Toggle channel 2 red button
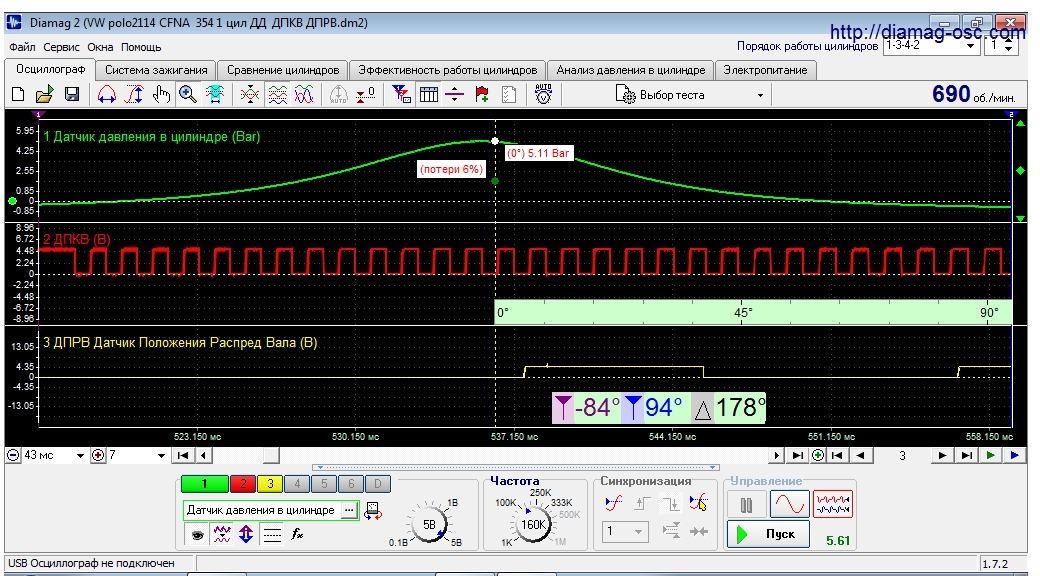 [243, 484]
